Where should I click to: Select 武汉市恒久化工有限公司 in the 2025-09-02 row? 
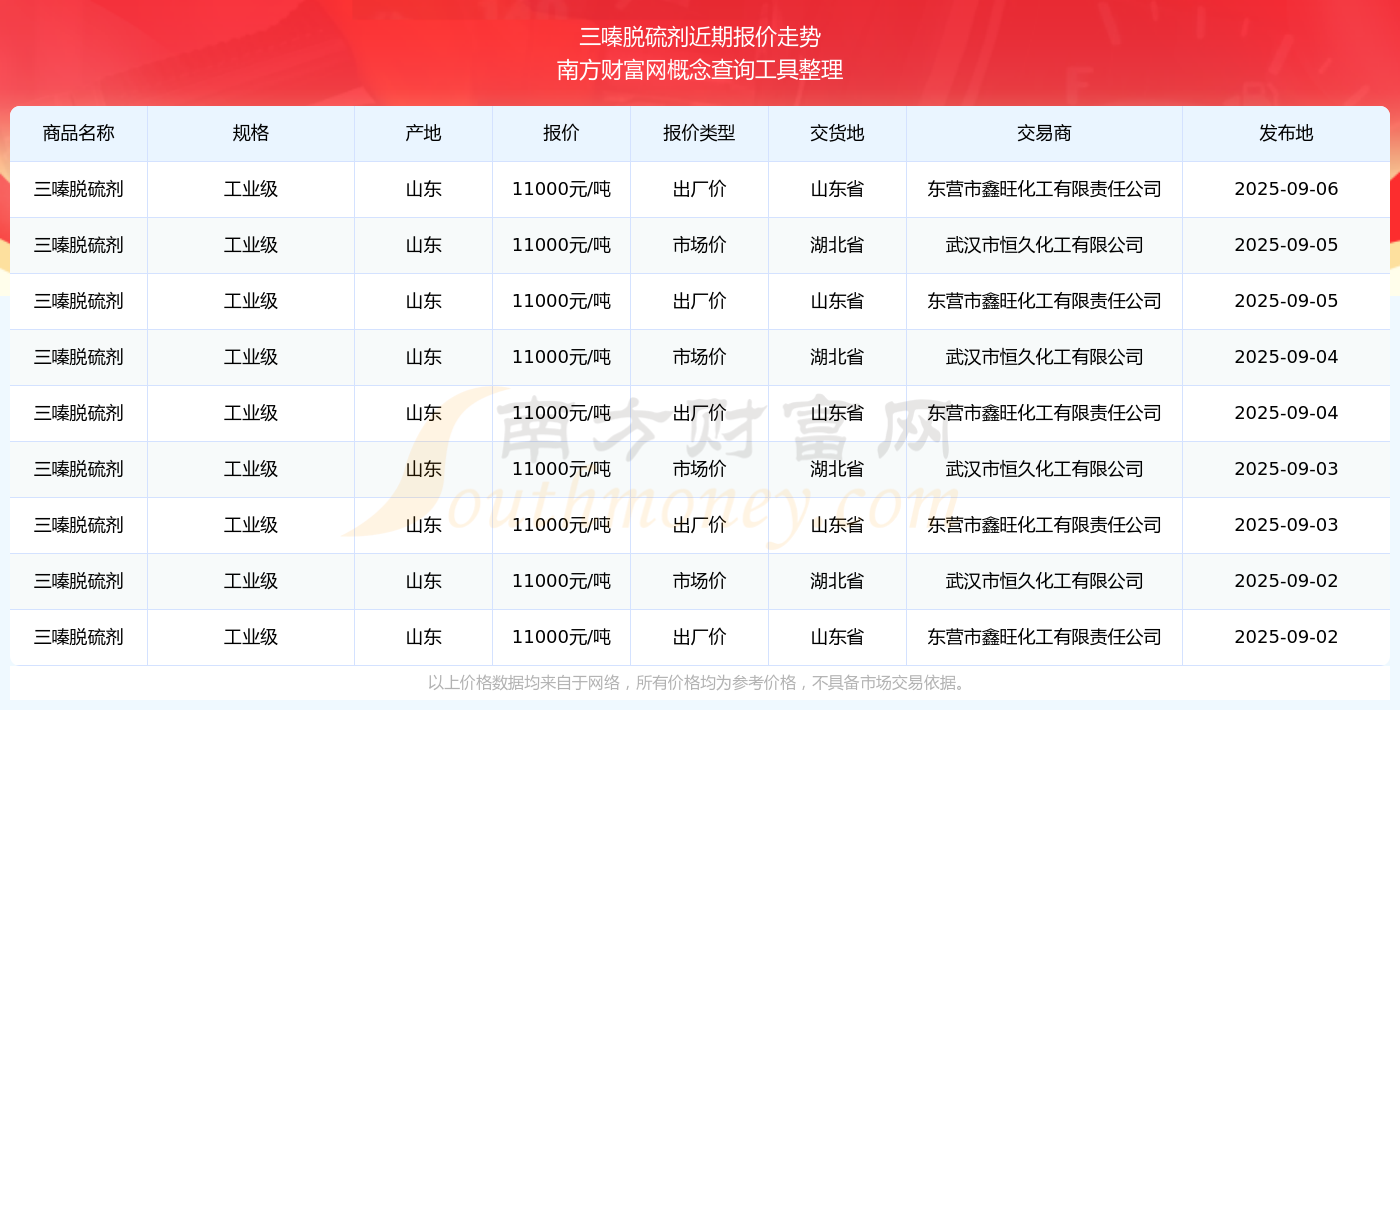coord(1045,582)
